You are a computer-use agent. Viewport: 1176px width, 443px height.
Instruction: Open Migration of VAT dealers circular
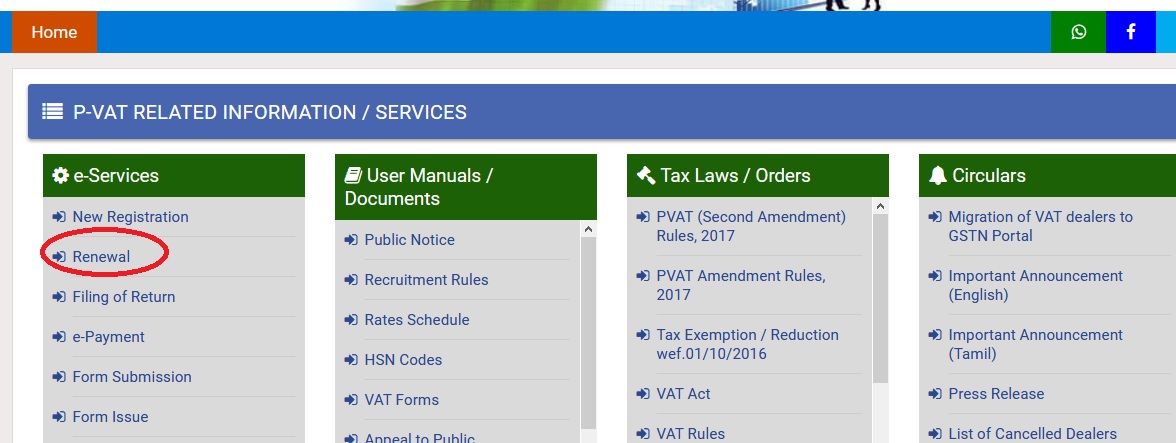(1040, 226)
